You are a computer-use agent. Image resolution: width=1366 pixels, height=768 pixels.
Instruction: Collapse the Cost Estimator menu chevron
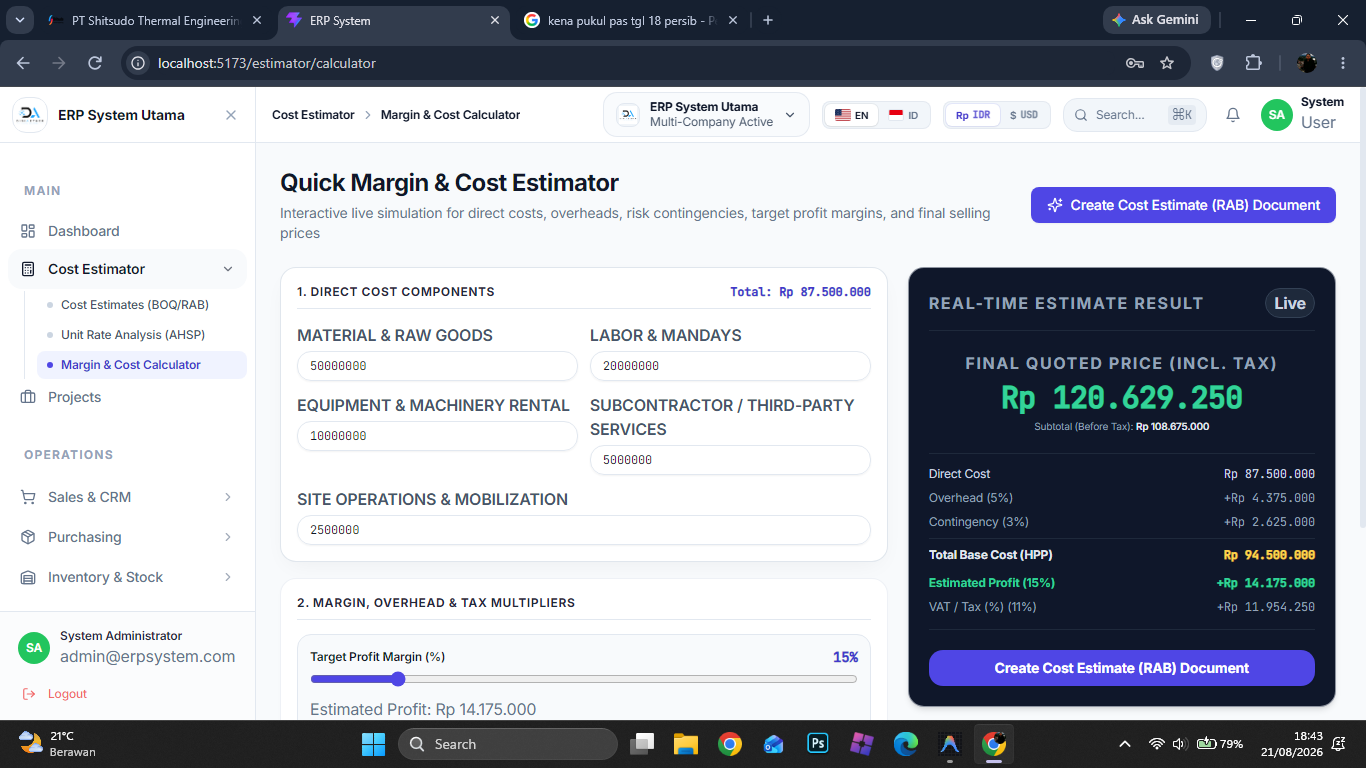tap(228, 269)
